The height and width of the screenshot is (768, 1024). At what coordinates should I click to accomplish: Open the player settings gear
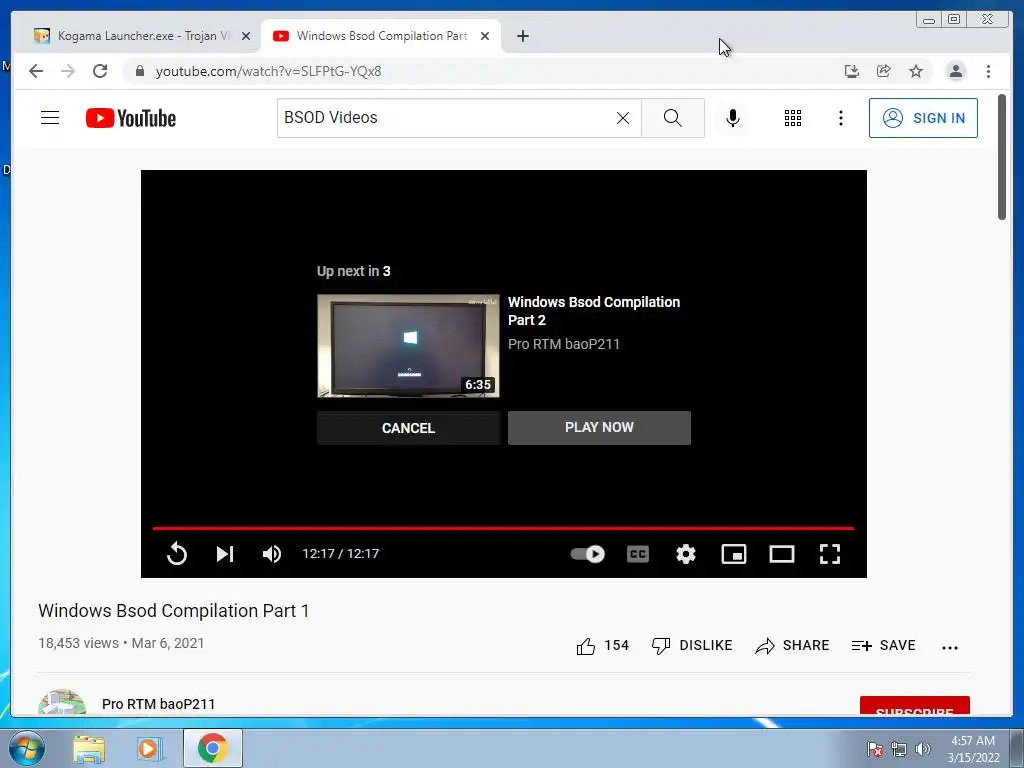pos(686,554)
